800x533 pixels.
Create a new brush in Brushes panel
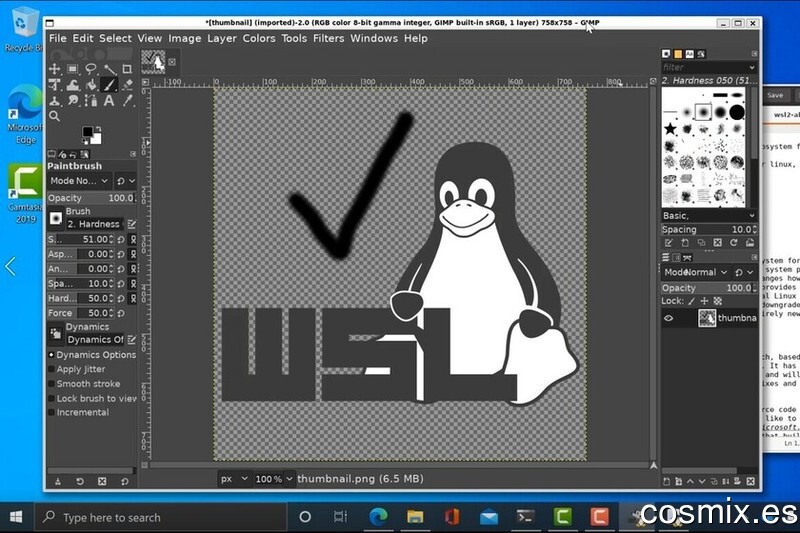point(685,243)
